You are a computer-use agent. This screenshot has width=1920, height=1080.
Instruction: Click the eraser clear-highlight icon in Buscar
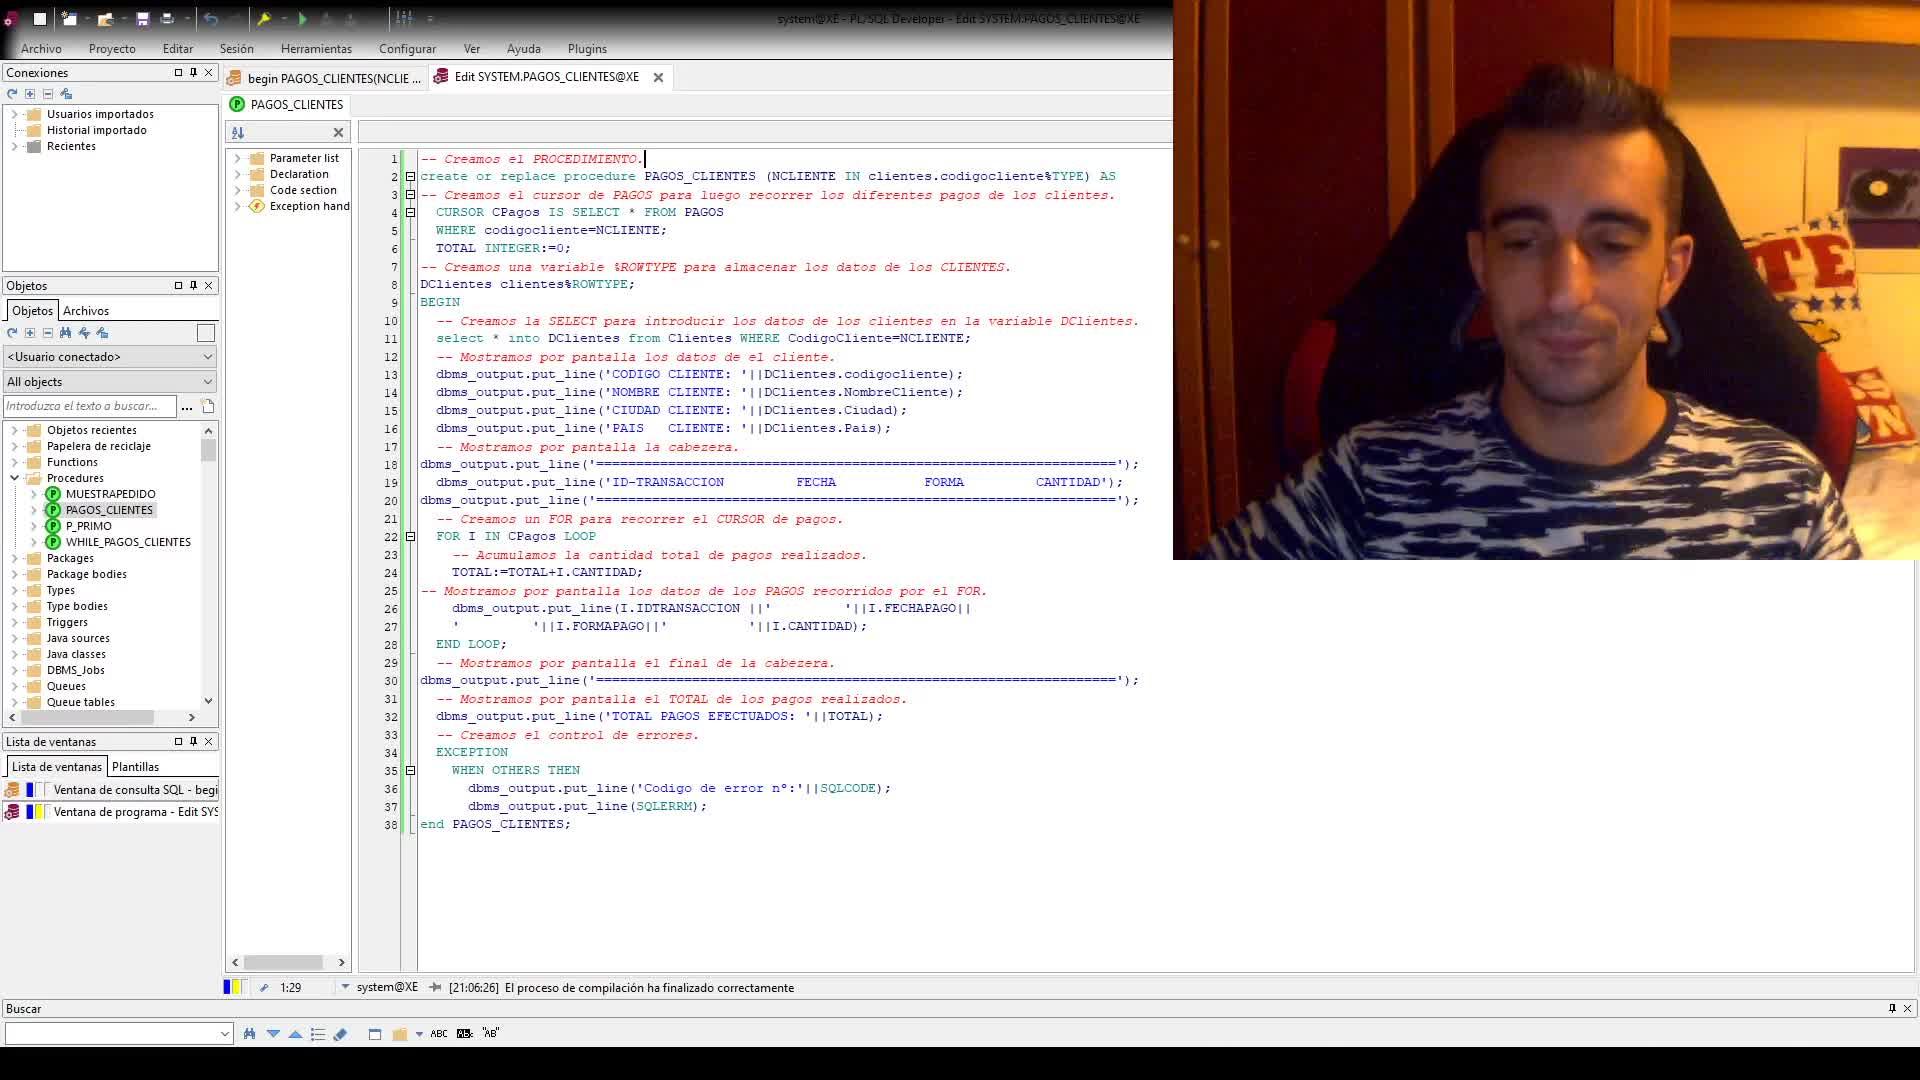click(x=340, y=1034)
